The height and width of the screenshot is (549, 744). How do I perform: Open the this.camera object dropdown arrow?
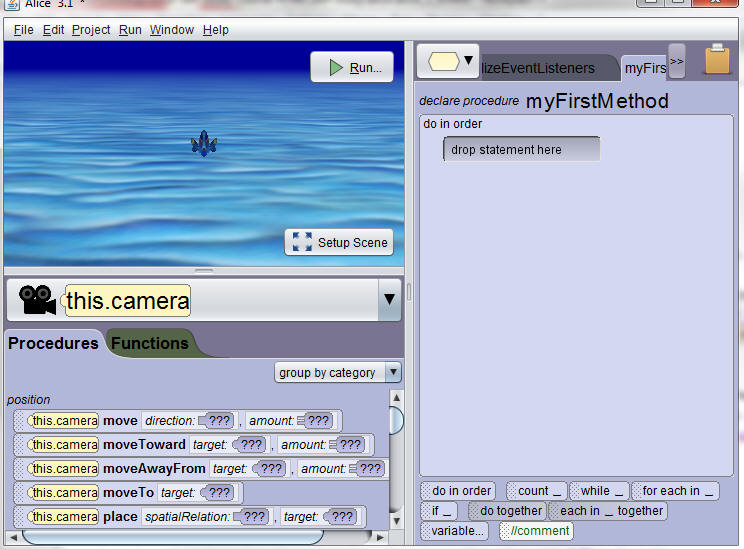pyautogui.click(x=389, y=299)
